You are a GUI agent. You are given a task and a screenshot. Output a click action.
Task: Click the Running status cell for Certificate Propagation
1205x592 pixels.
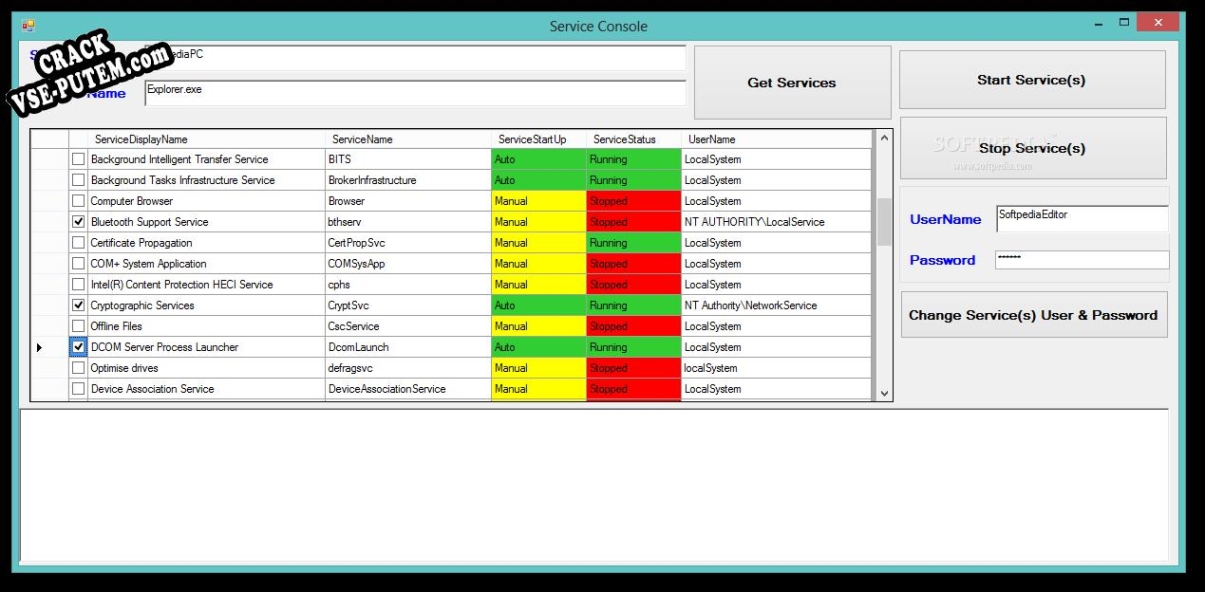pyautogui.click(x=633, y=243)
